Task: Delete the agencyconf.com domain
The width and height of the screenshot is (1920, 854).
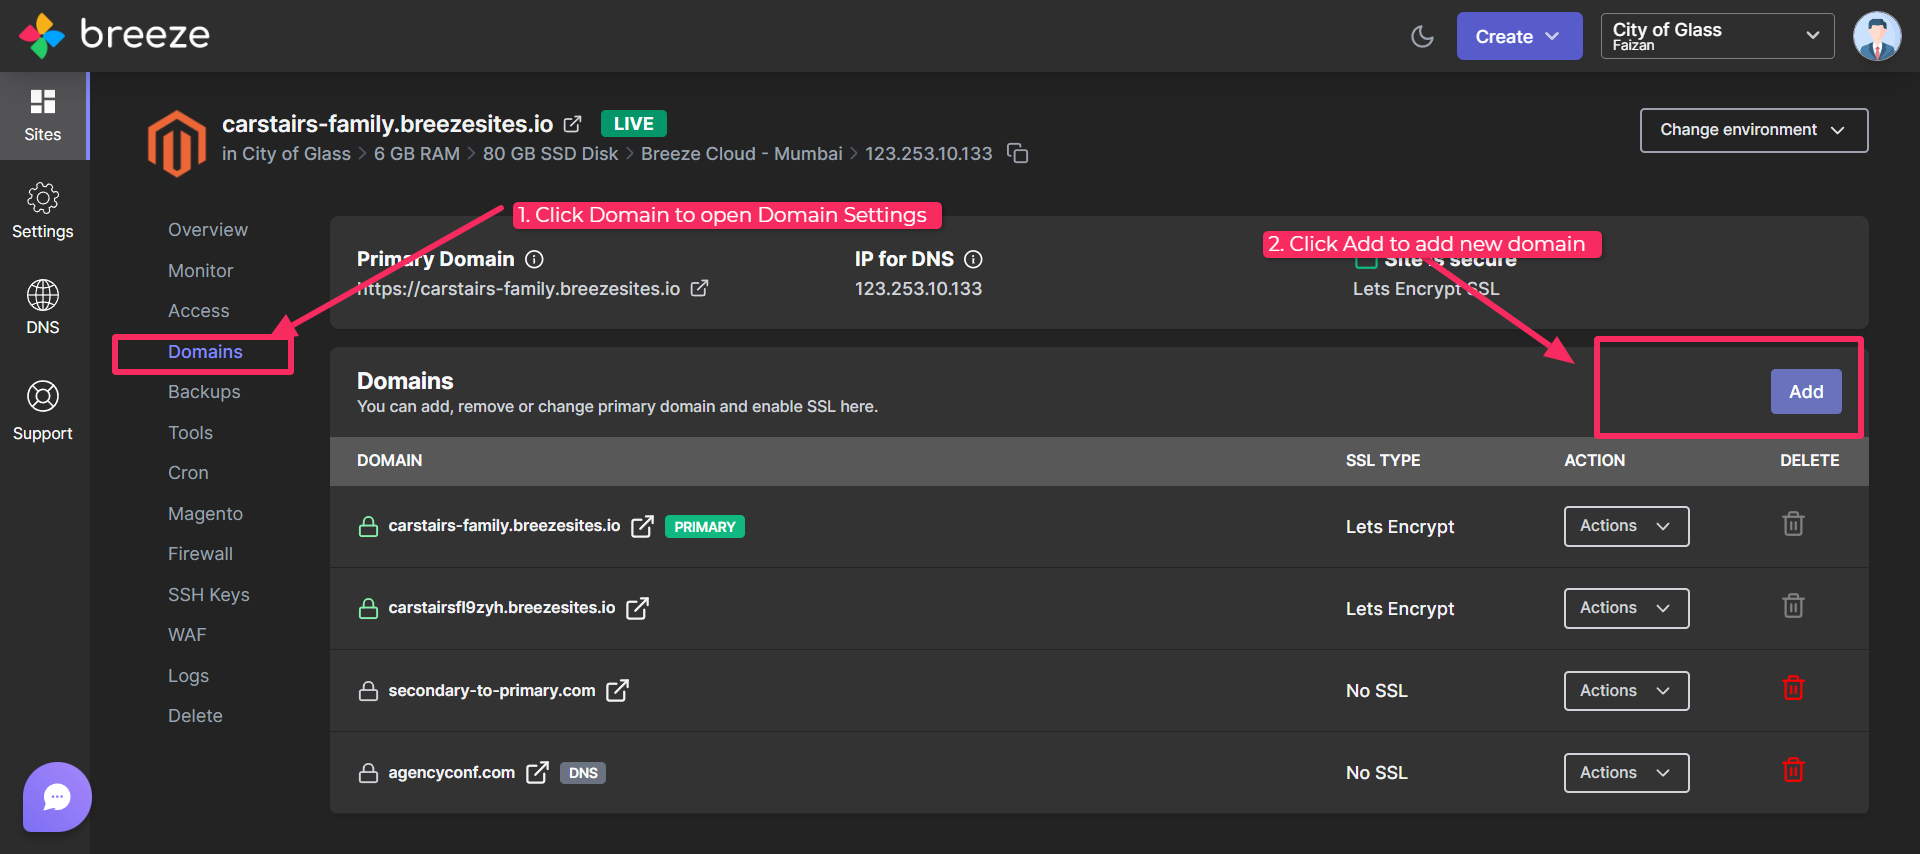Action: pyautogui.click(x=1793, y=770)
